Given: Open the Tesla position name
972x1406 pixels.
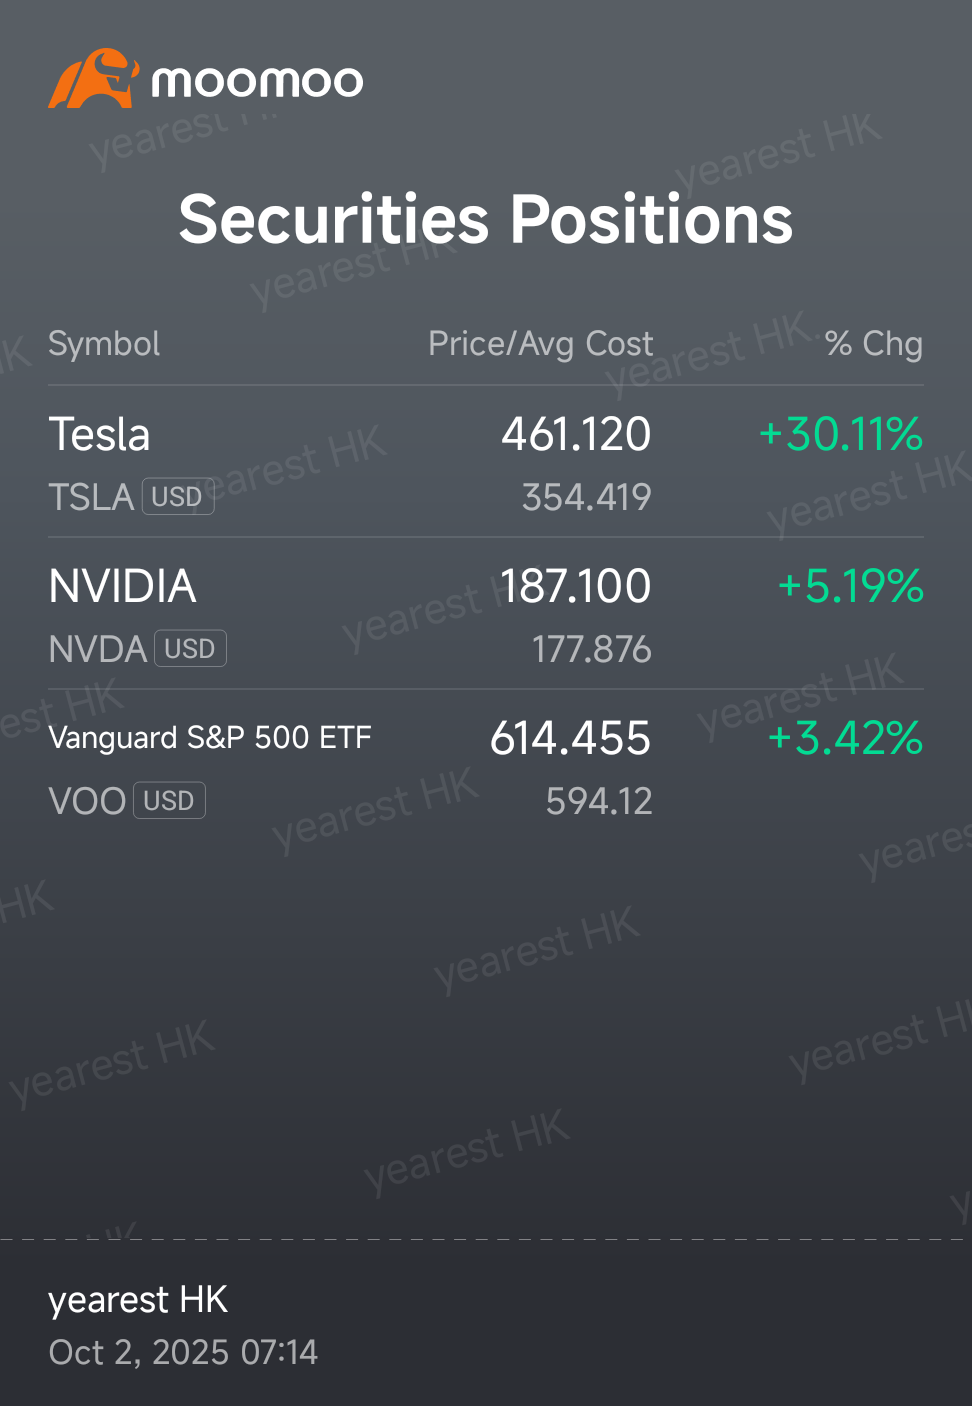Looking at the screenshot, I should (99, 435).
